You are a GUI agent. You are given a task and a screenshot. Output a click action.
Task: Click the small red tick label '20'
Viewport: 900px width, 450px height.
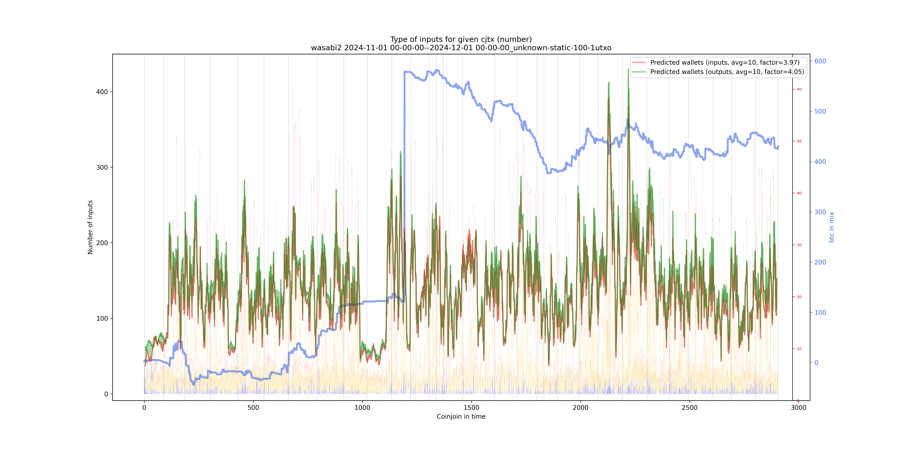coord(798,297)
